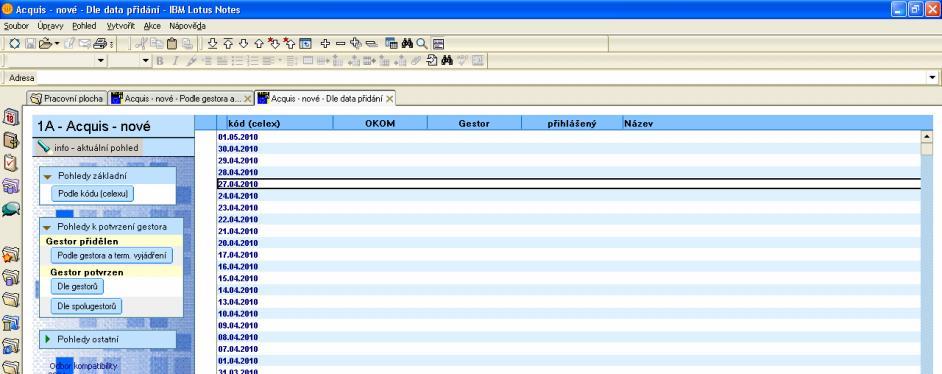Switch to the Pracovní plocha tab
This screenshot has height=374, width=942.
(x=67, y=98)
